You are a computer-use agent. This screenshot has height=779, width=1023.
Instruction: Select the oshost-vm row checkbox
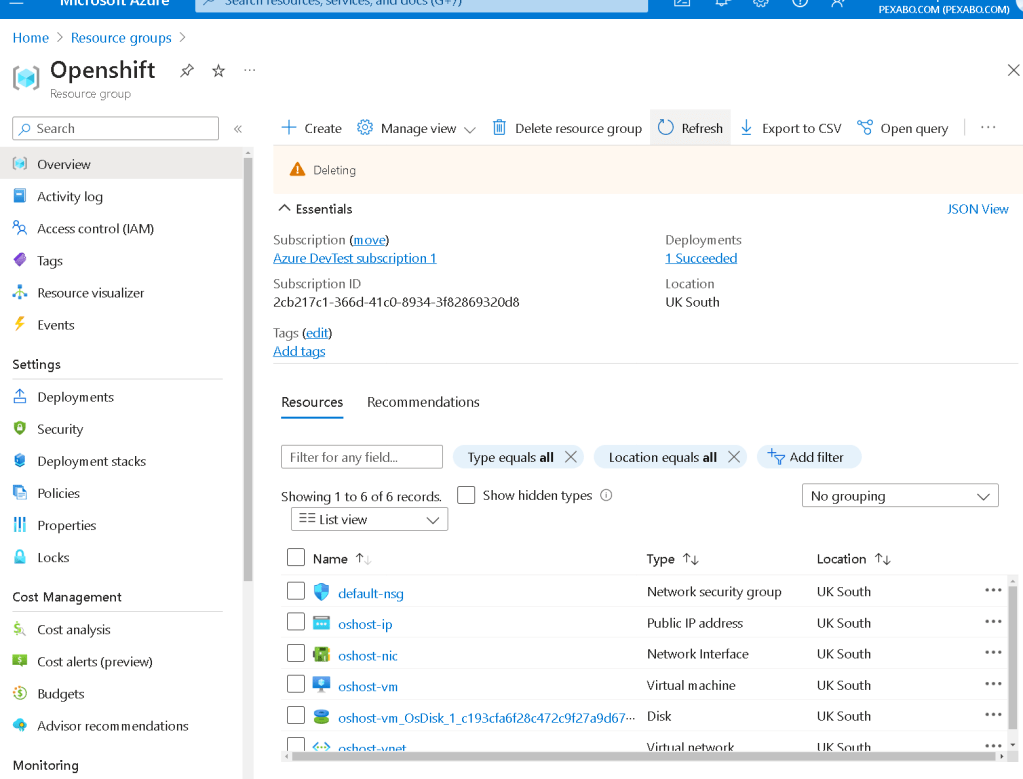[296, 684]
